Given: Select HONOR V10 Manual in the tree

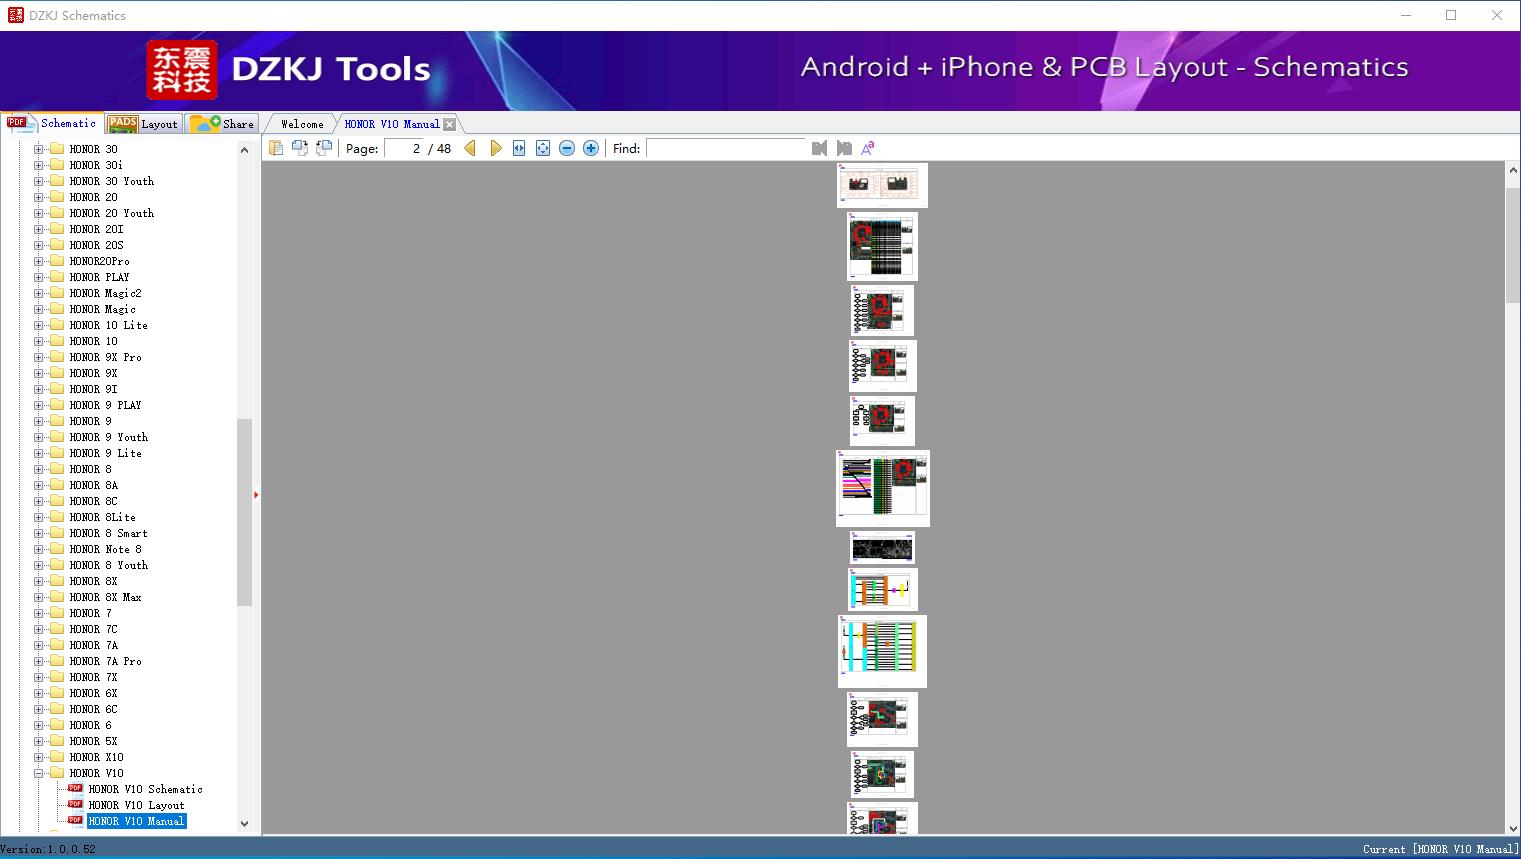Looking at the screenshot, I should tap(136, 821).
